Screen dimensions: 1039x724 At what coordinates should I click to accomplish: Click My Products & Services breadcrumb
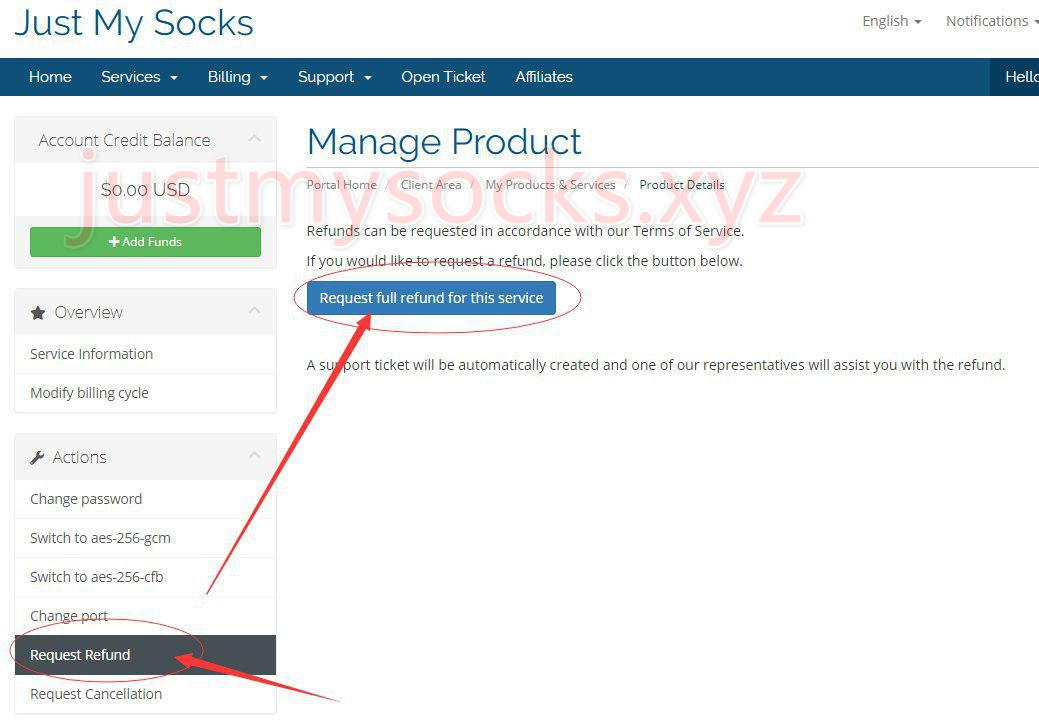pos(550,185)
